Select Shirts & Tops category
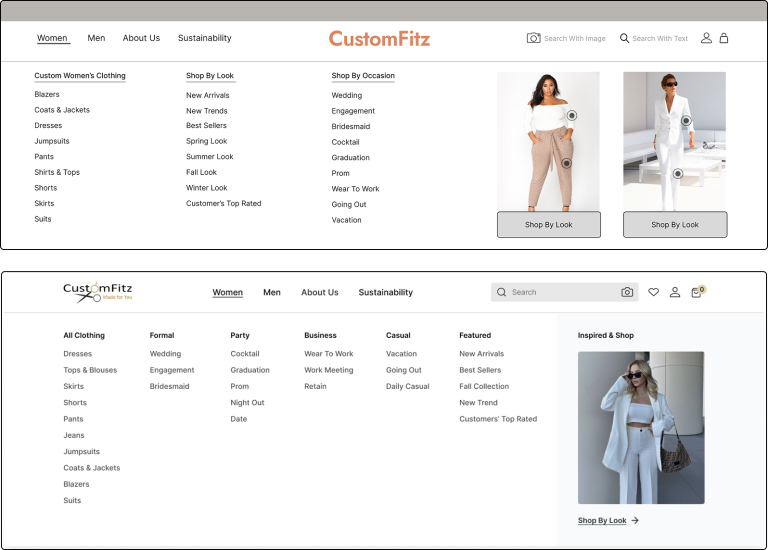The height and width of the screenshot is (550, 768). pos(57,172)
